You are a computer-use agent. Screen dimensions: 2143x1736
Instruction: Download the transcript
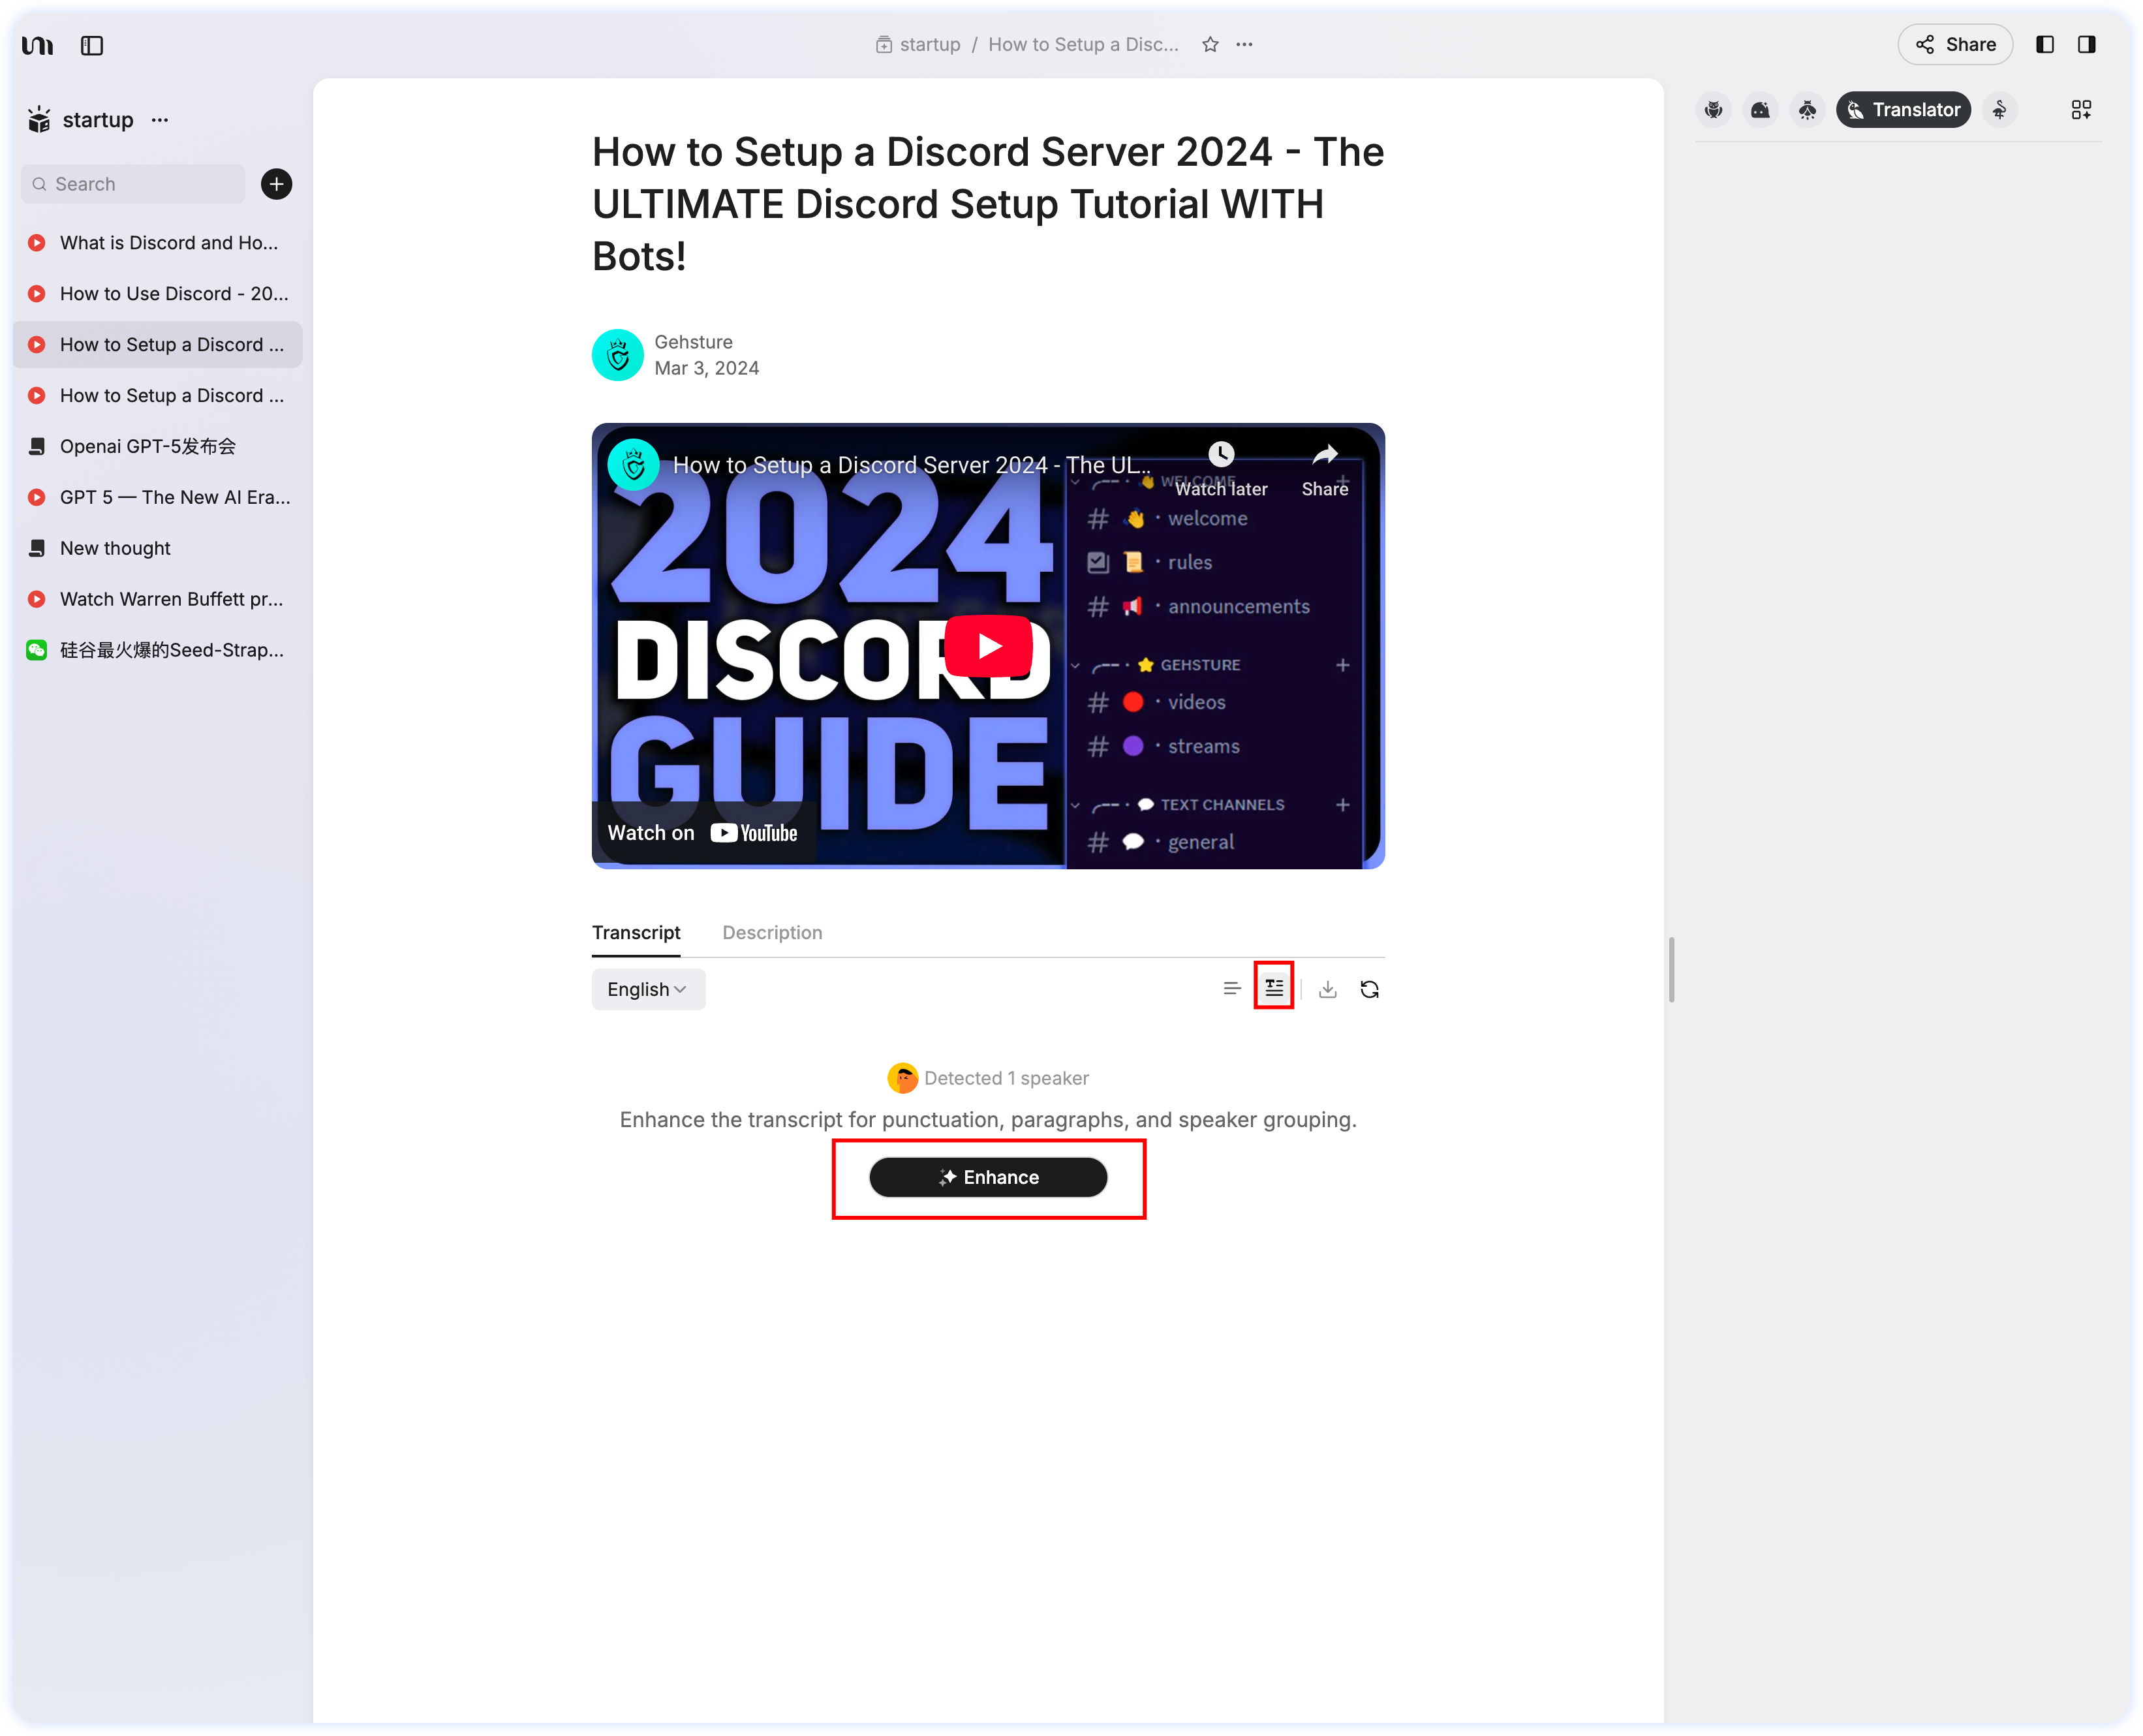click(x=1327, y=989)
